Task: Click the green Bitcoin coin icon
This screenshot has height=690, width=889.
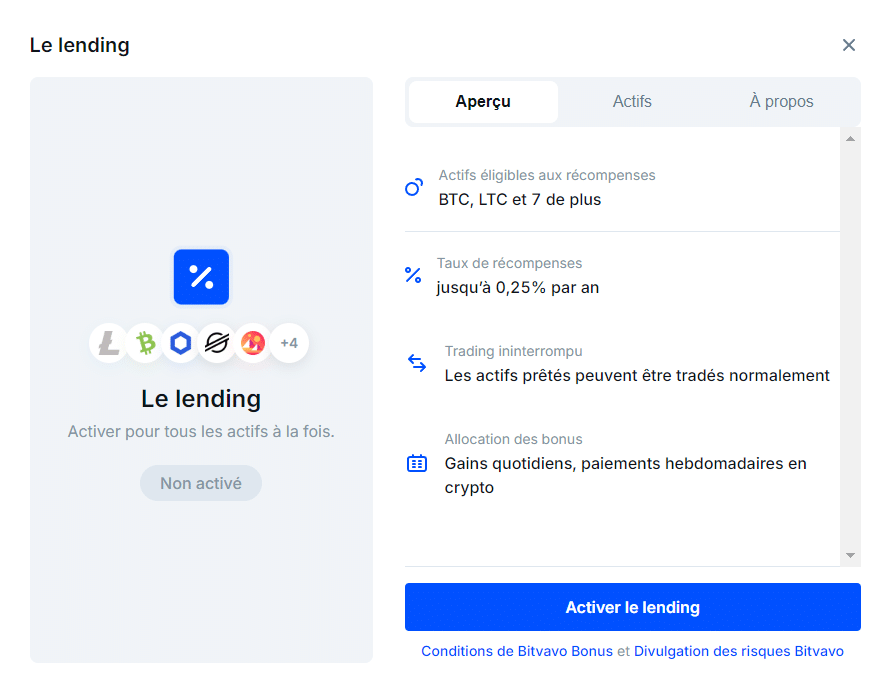Action: click(x=145, y=343)
